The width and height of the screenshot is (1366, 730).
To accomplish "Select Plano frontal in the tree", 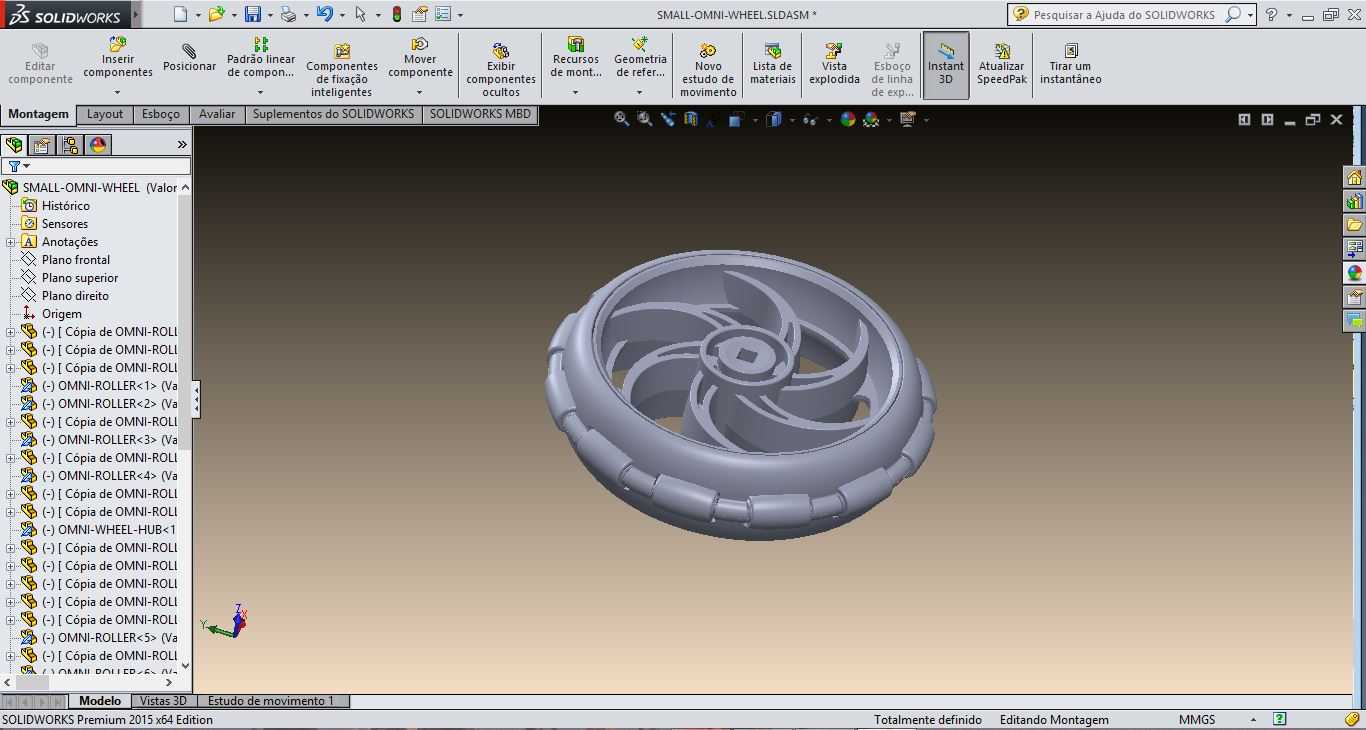I will (76, 260).
